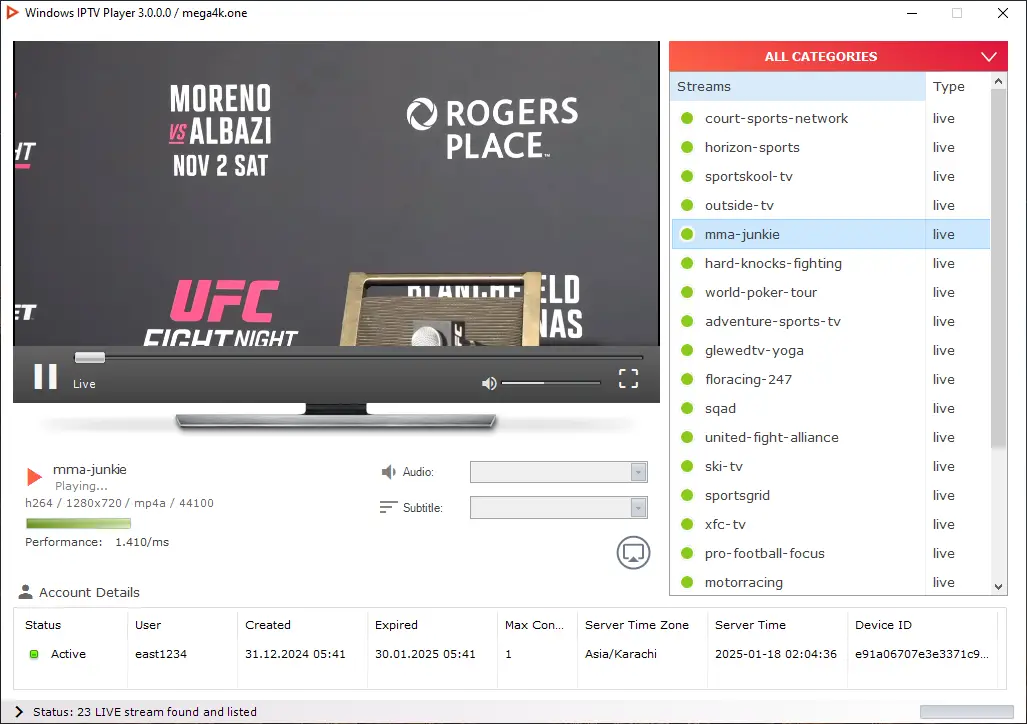Select the adventure-sports-tv stream
This screenshot has width=1027, height=724.
pyautogui.click(x=831, y=321)
